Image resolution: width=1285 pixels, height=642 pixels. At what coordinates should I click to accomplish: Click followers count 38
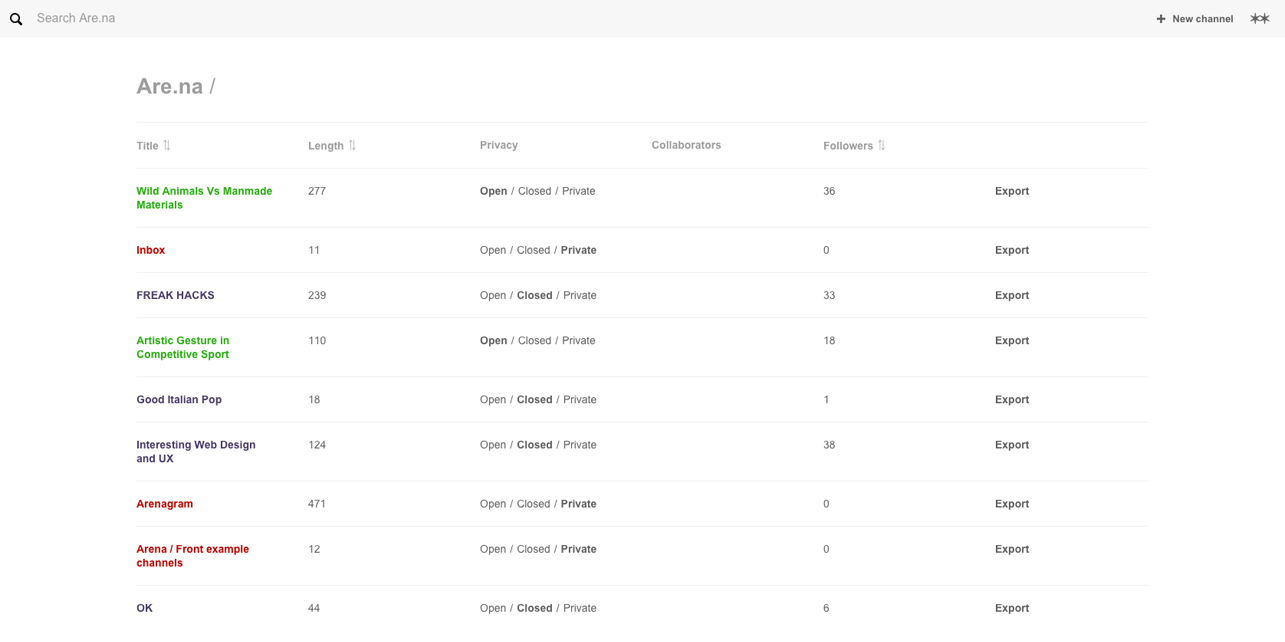(829, 445)
